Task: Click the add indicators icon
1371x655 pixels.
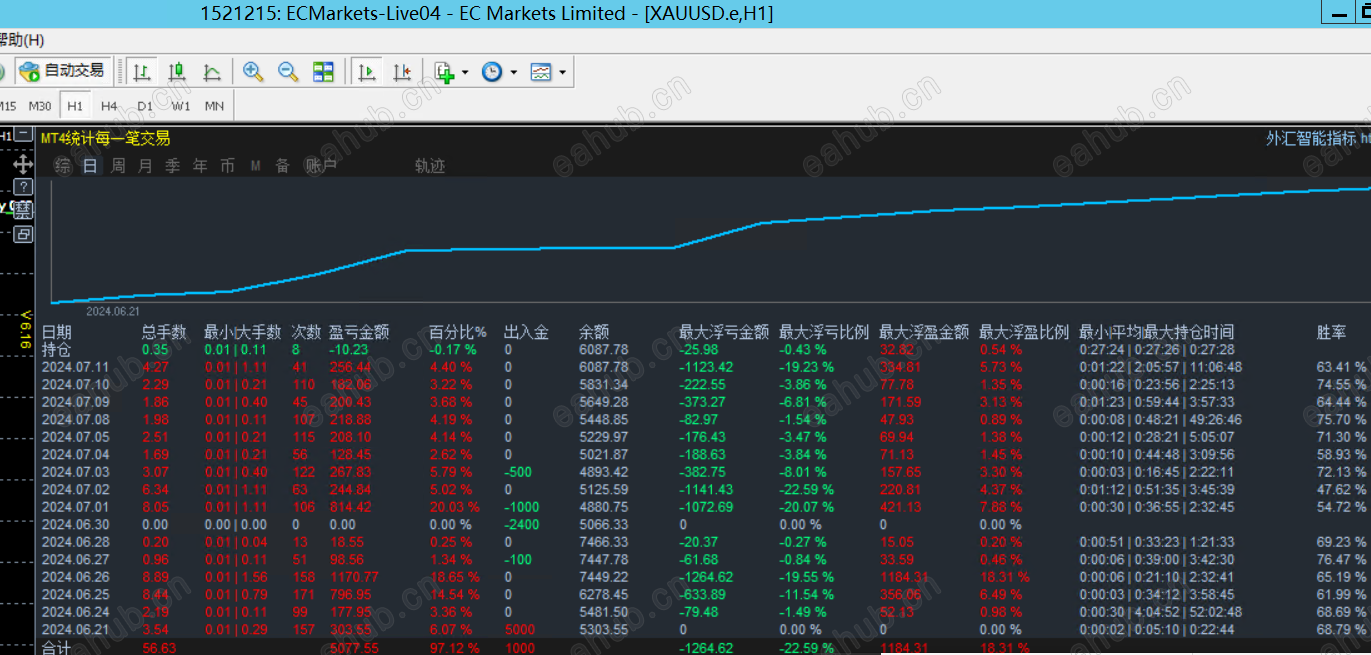Action: pos(445,72)
